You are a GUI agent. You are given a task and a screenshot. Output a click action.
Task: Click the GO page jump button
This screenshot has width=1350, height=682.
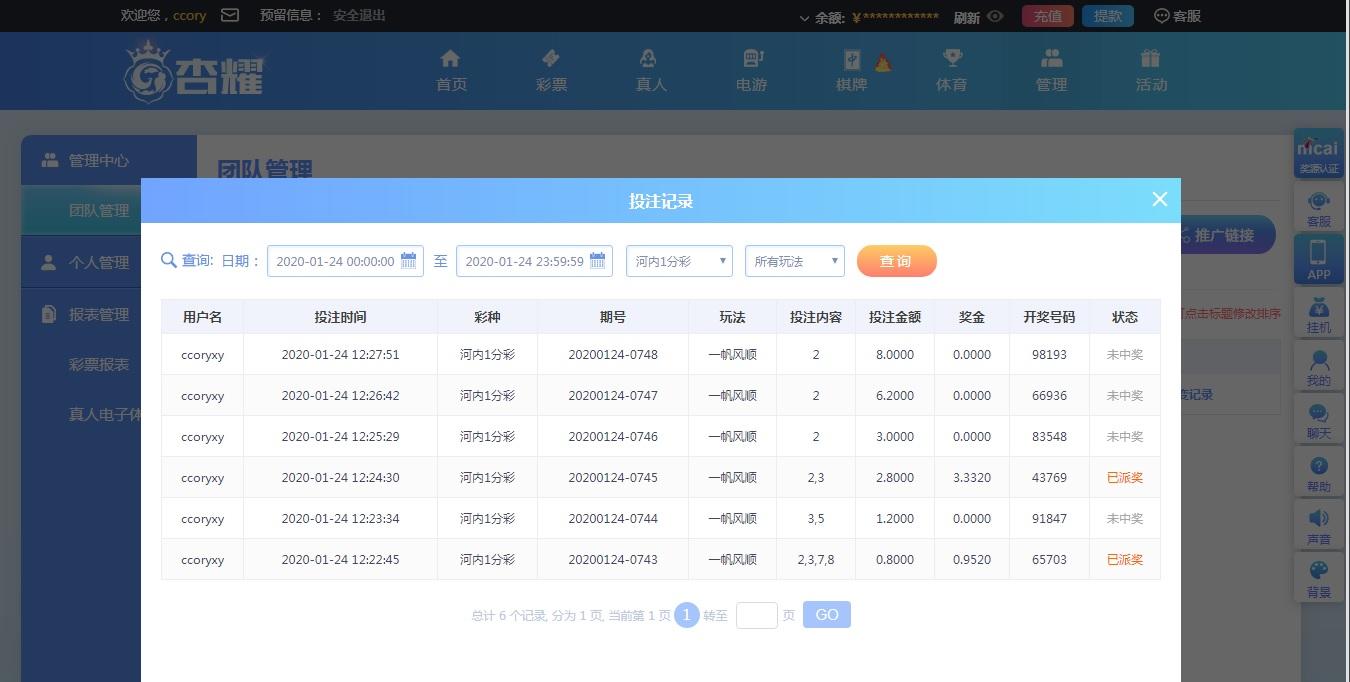[826, 615]
